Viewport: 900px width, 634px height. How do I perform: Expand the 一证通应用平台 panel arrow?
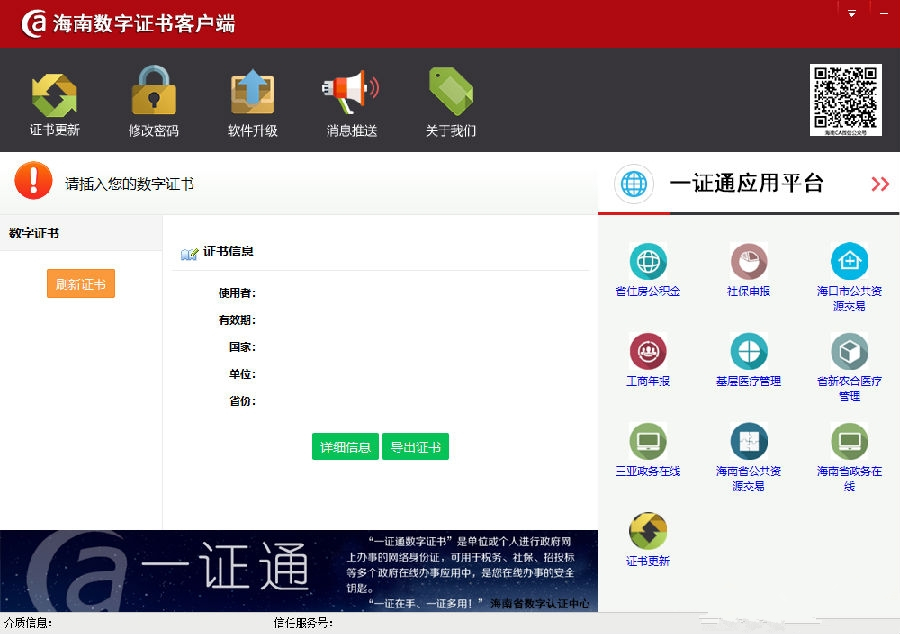pos(881,184)
